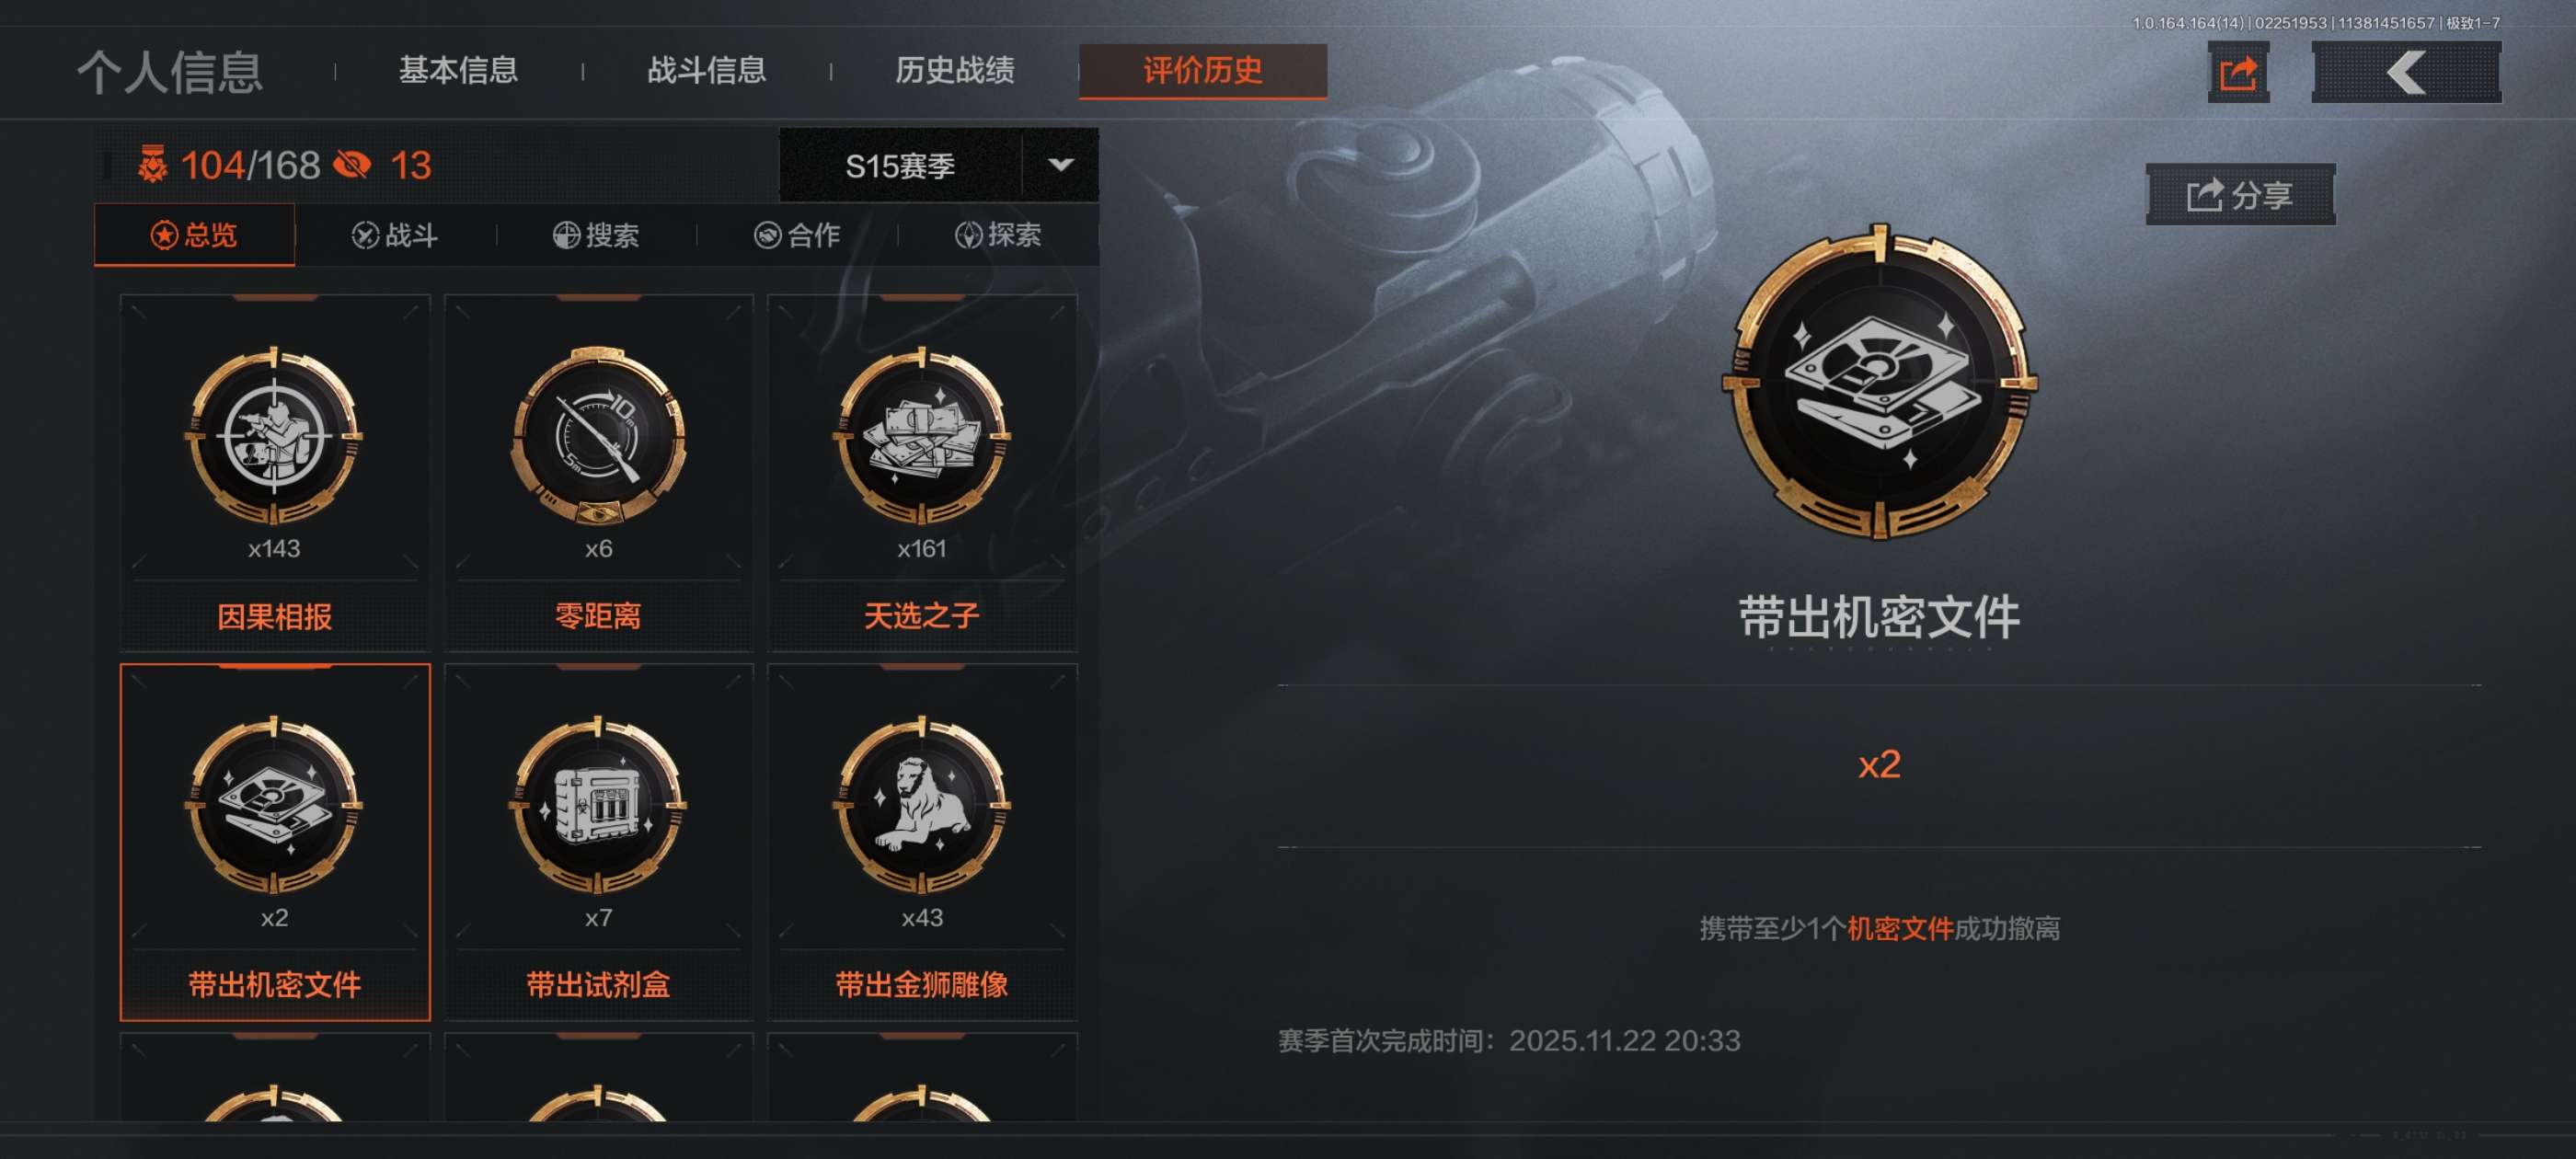Select the 零距离 rifle badge
The height and width of the screenshot is (1159, 2576).
tap(598, 472)
